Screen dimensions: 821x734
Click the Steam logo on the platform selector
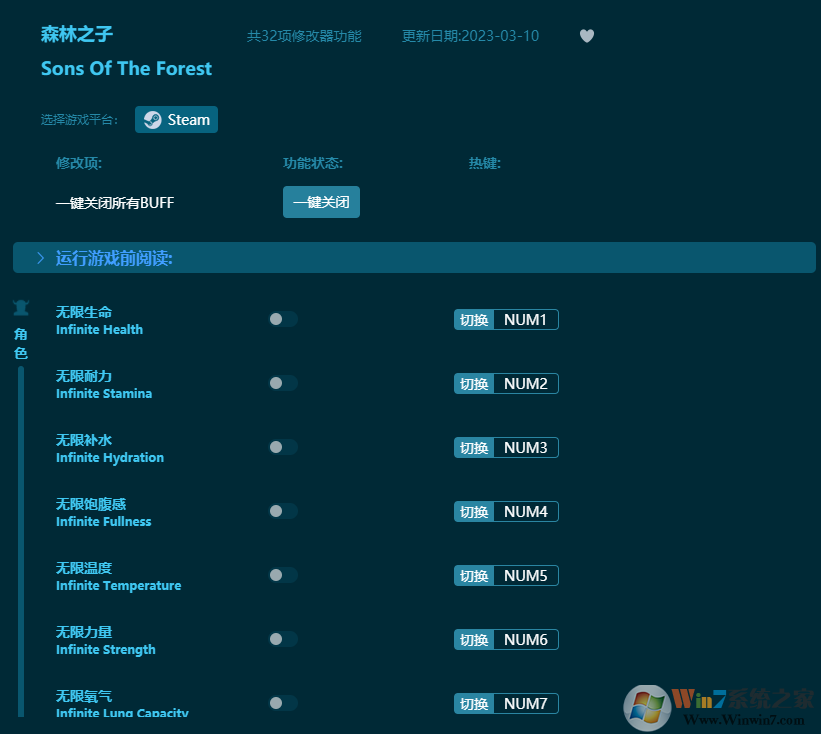(x=152, y=119)
